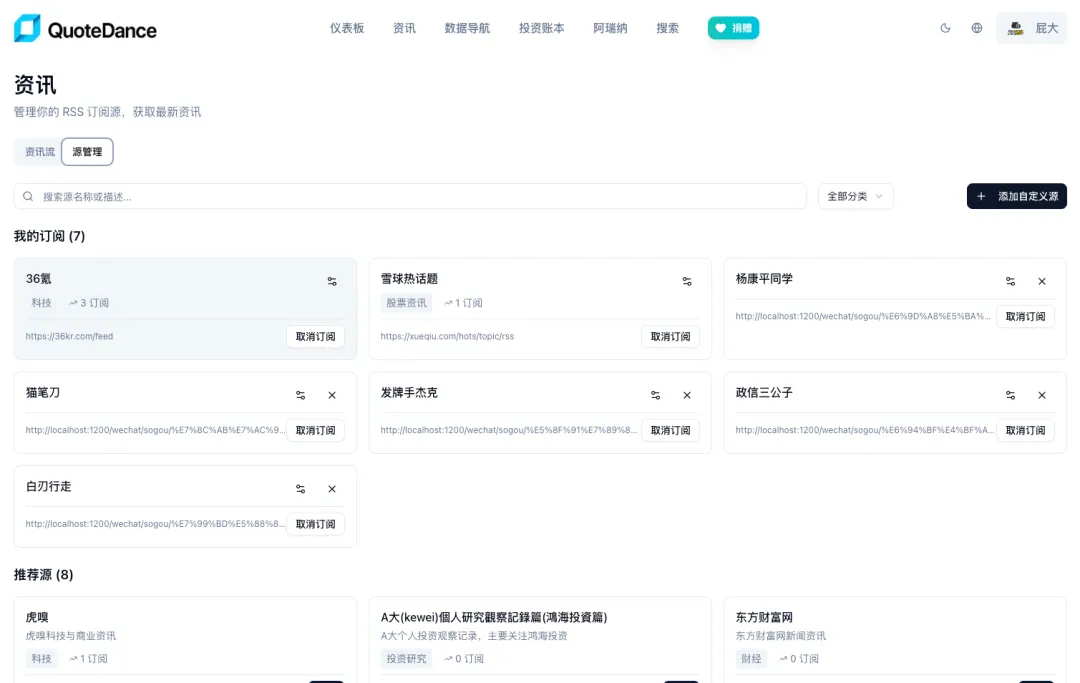The image size is (1080, 683).
Task: Open settings icon on 猫笔刀 card
Action: coord(300,395)
